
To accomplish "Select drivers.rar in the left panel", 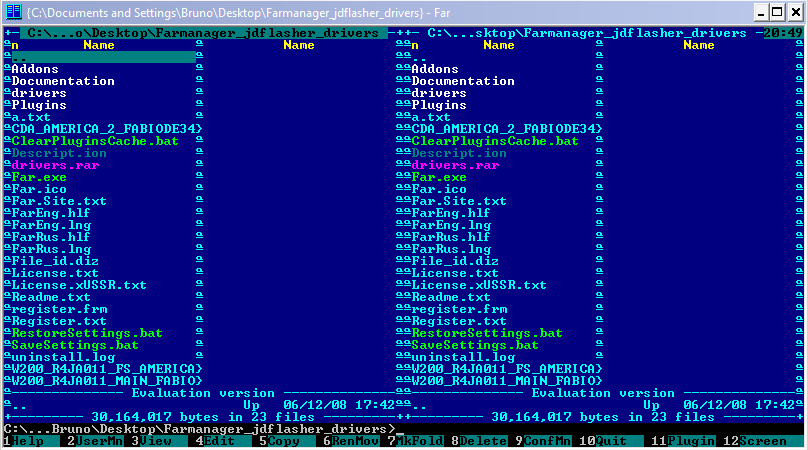I will tap(48, 165).
